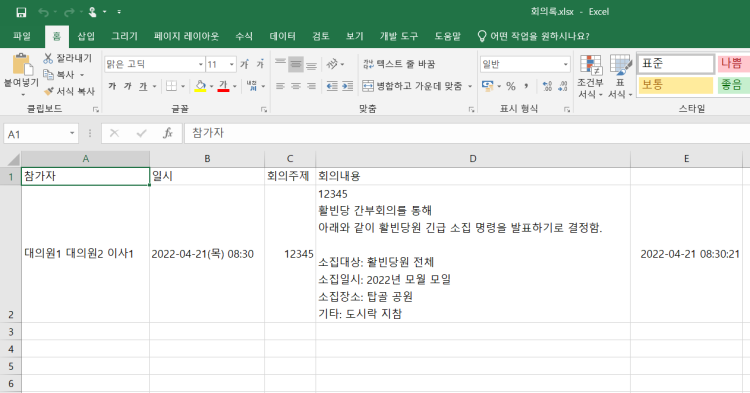
Task: Center text horizontally
Action: 296,86
